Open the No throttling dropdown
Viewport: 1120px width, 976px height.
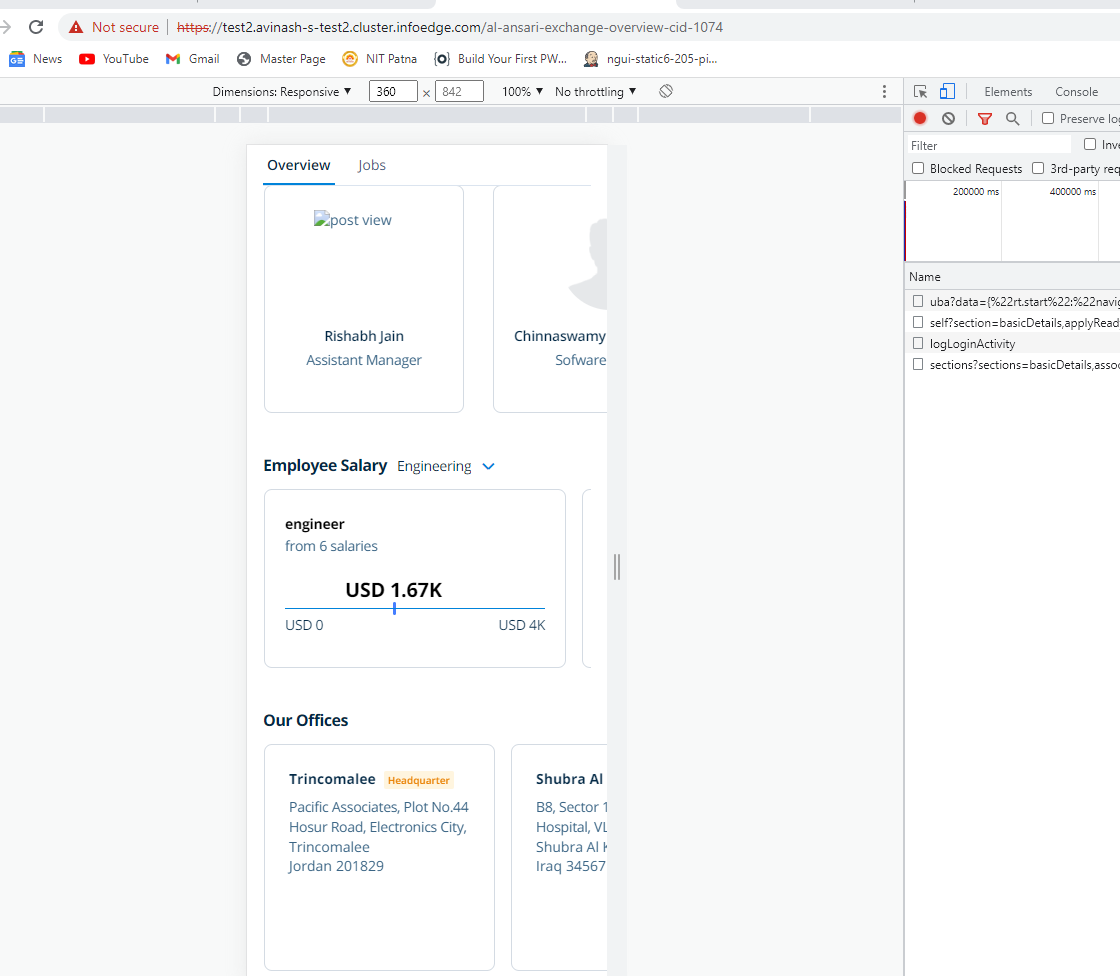[x=595, y=91]
